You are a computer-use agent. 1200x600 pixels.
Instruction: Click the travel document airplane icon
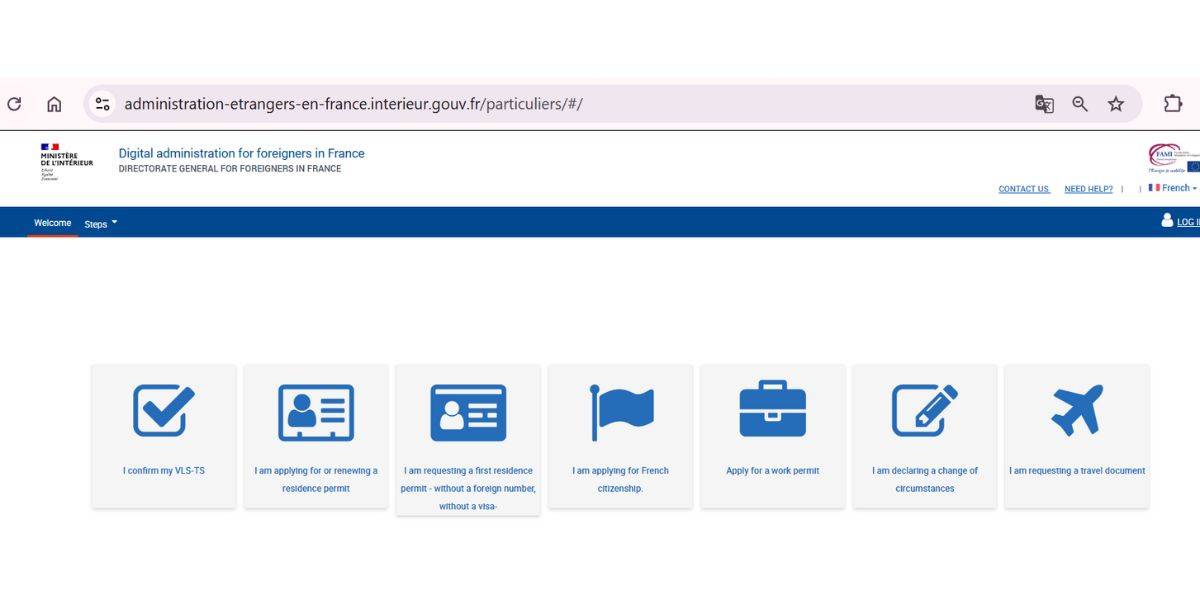tap(1077, 410)
